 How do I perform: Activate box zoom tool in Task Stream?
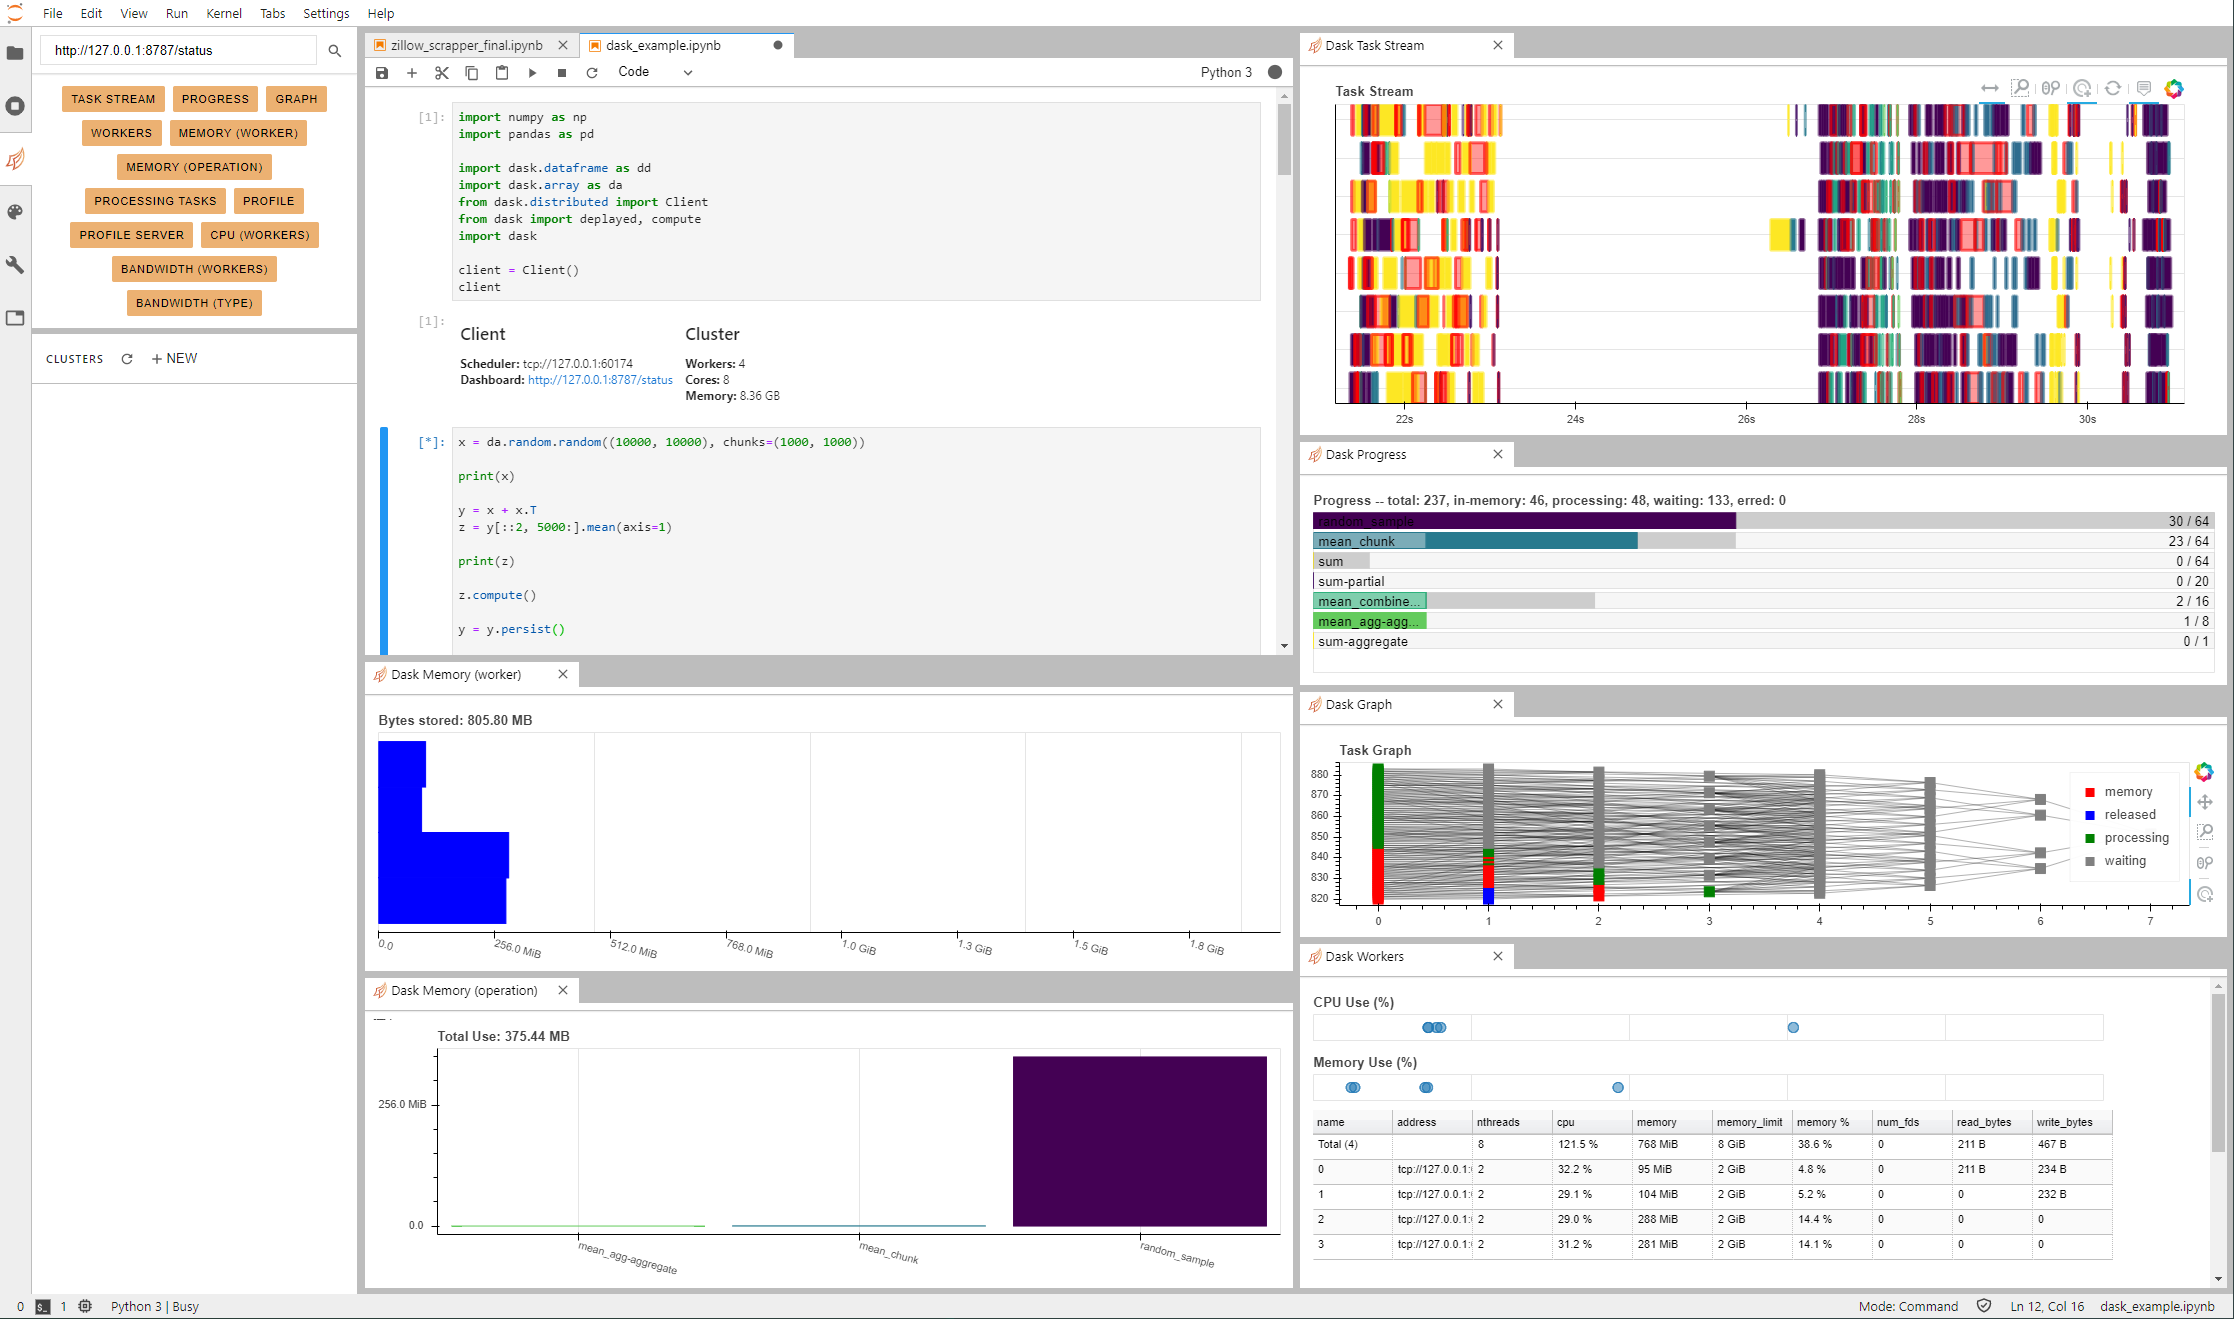pyautogui.click(x=2020, y=89)
